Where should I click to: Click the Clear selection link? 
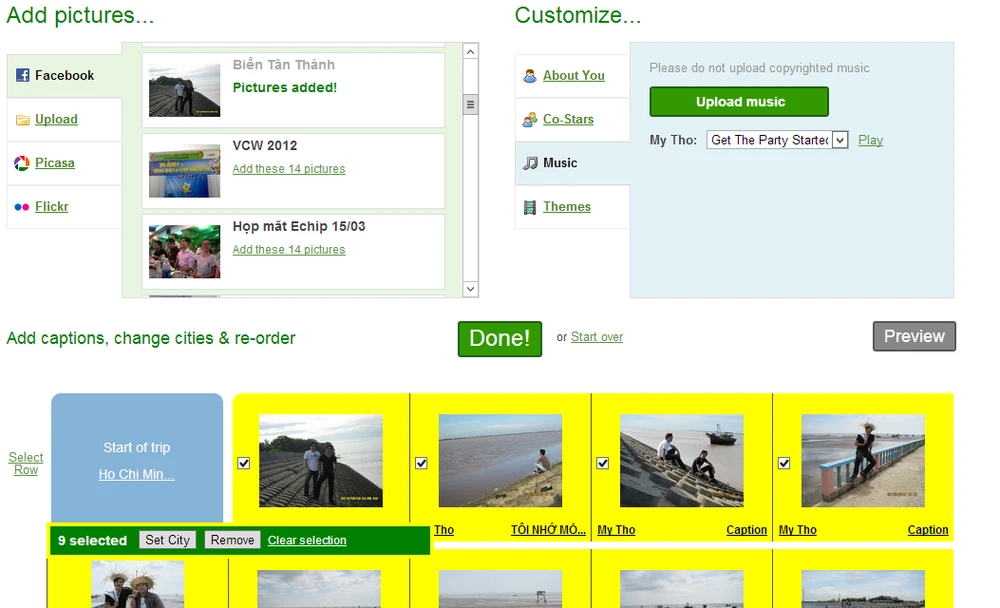[x=307, y=540]
